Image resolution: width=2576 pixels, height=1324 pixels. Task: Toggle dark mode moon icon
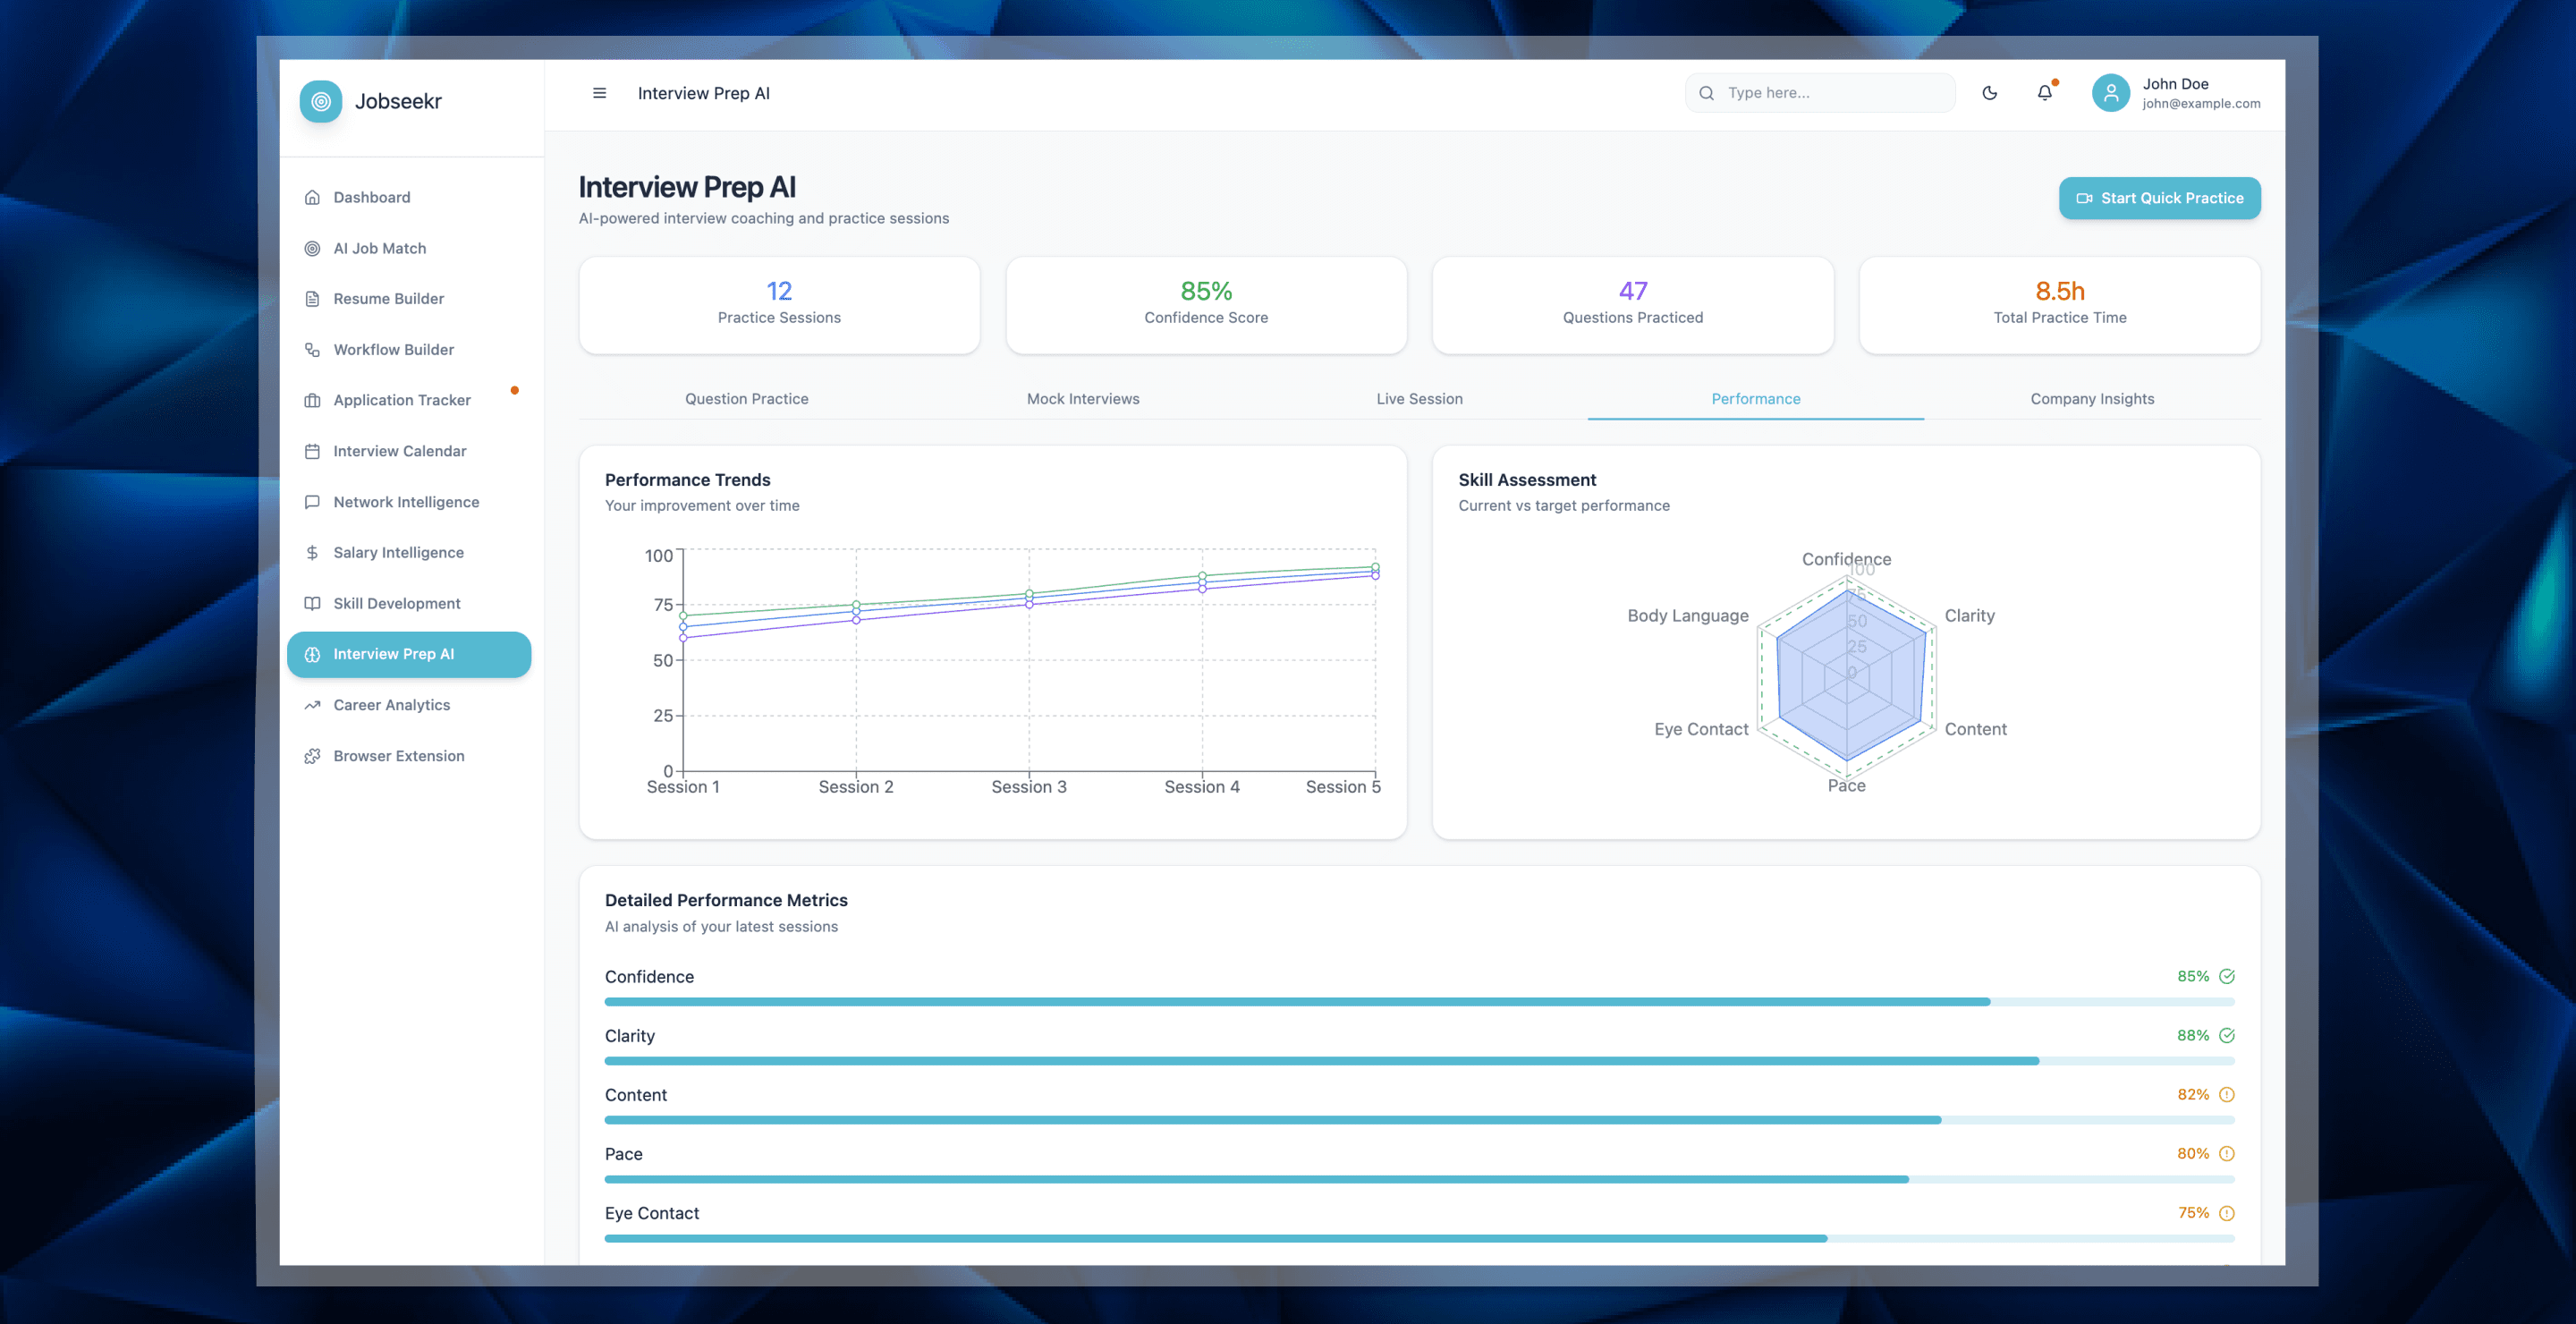click(1989, 93)
